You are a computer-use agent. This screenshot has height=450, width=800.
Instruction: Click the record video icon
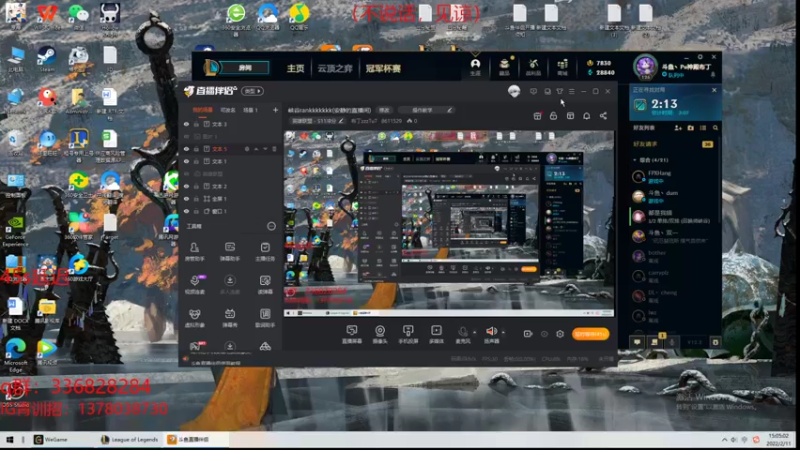[x=528, y=334]
